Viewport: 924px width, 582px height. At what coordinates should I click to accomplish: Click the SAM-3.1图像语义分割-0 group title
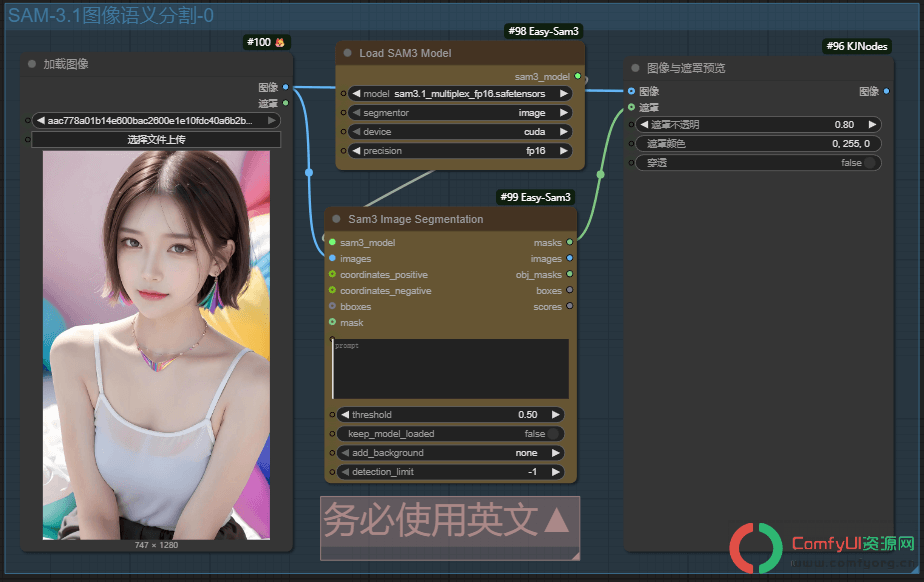tap(111, 15)
